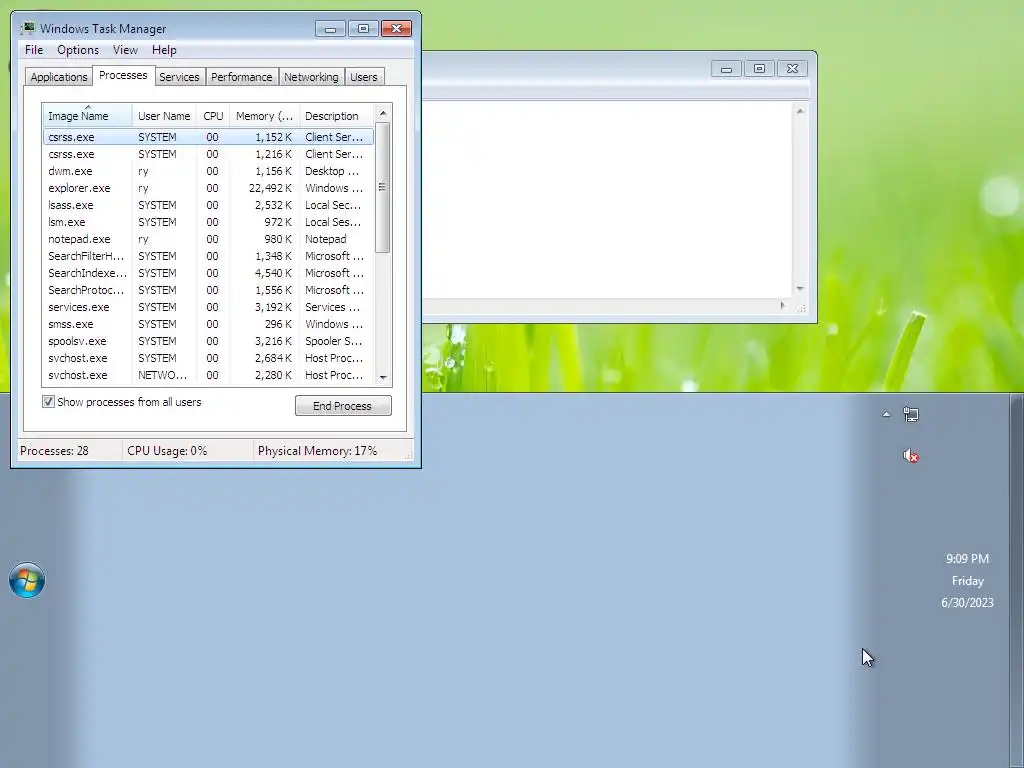The width and height of the screenshot is (1024, 768).
Task: Click process list scroll down arrow
Action: click(383, 377)
